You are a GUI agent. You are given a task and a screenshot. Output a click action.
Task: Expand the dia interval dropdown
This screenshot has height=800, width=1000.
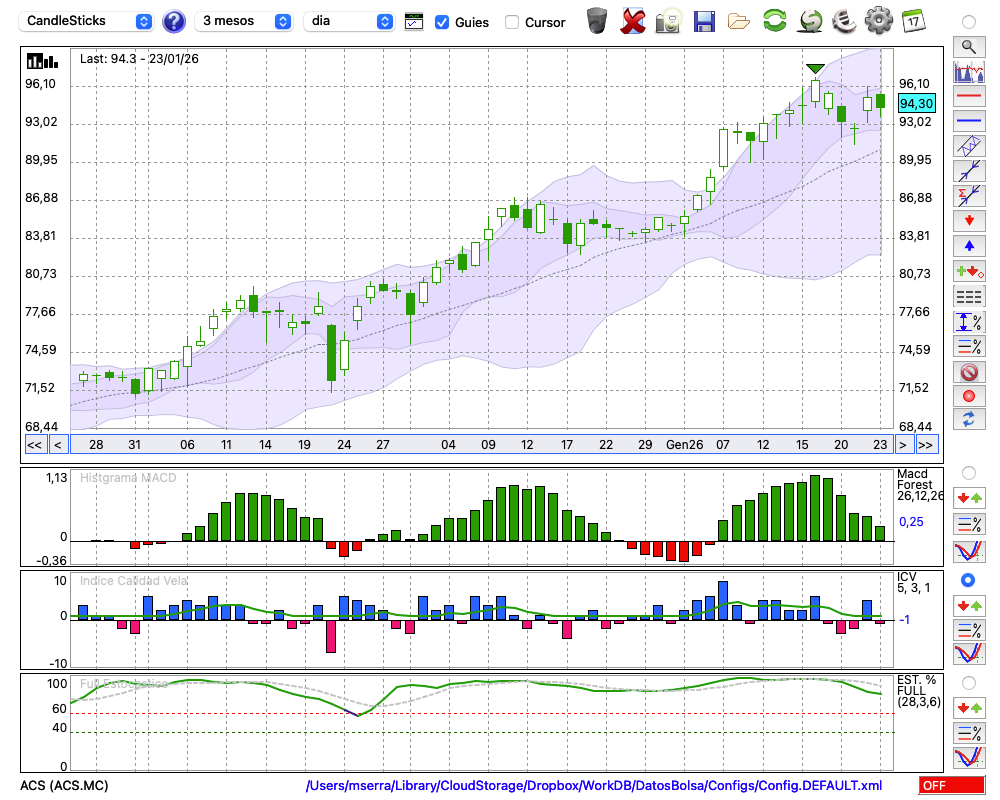coord(349,21)
